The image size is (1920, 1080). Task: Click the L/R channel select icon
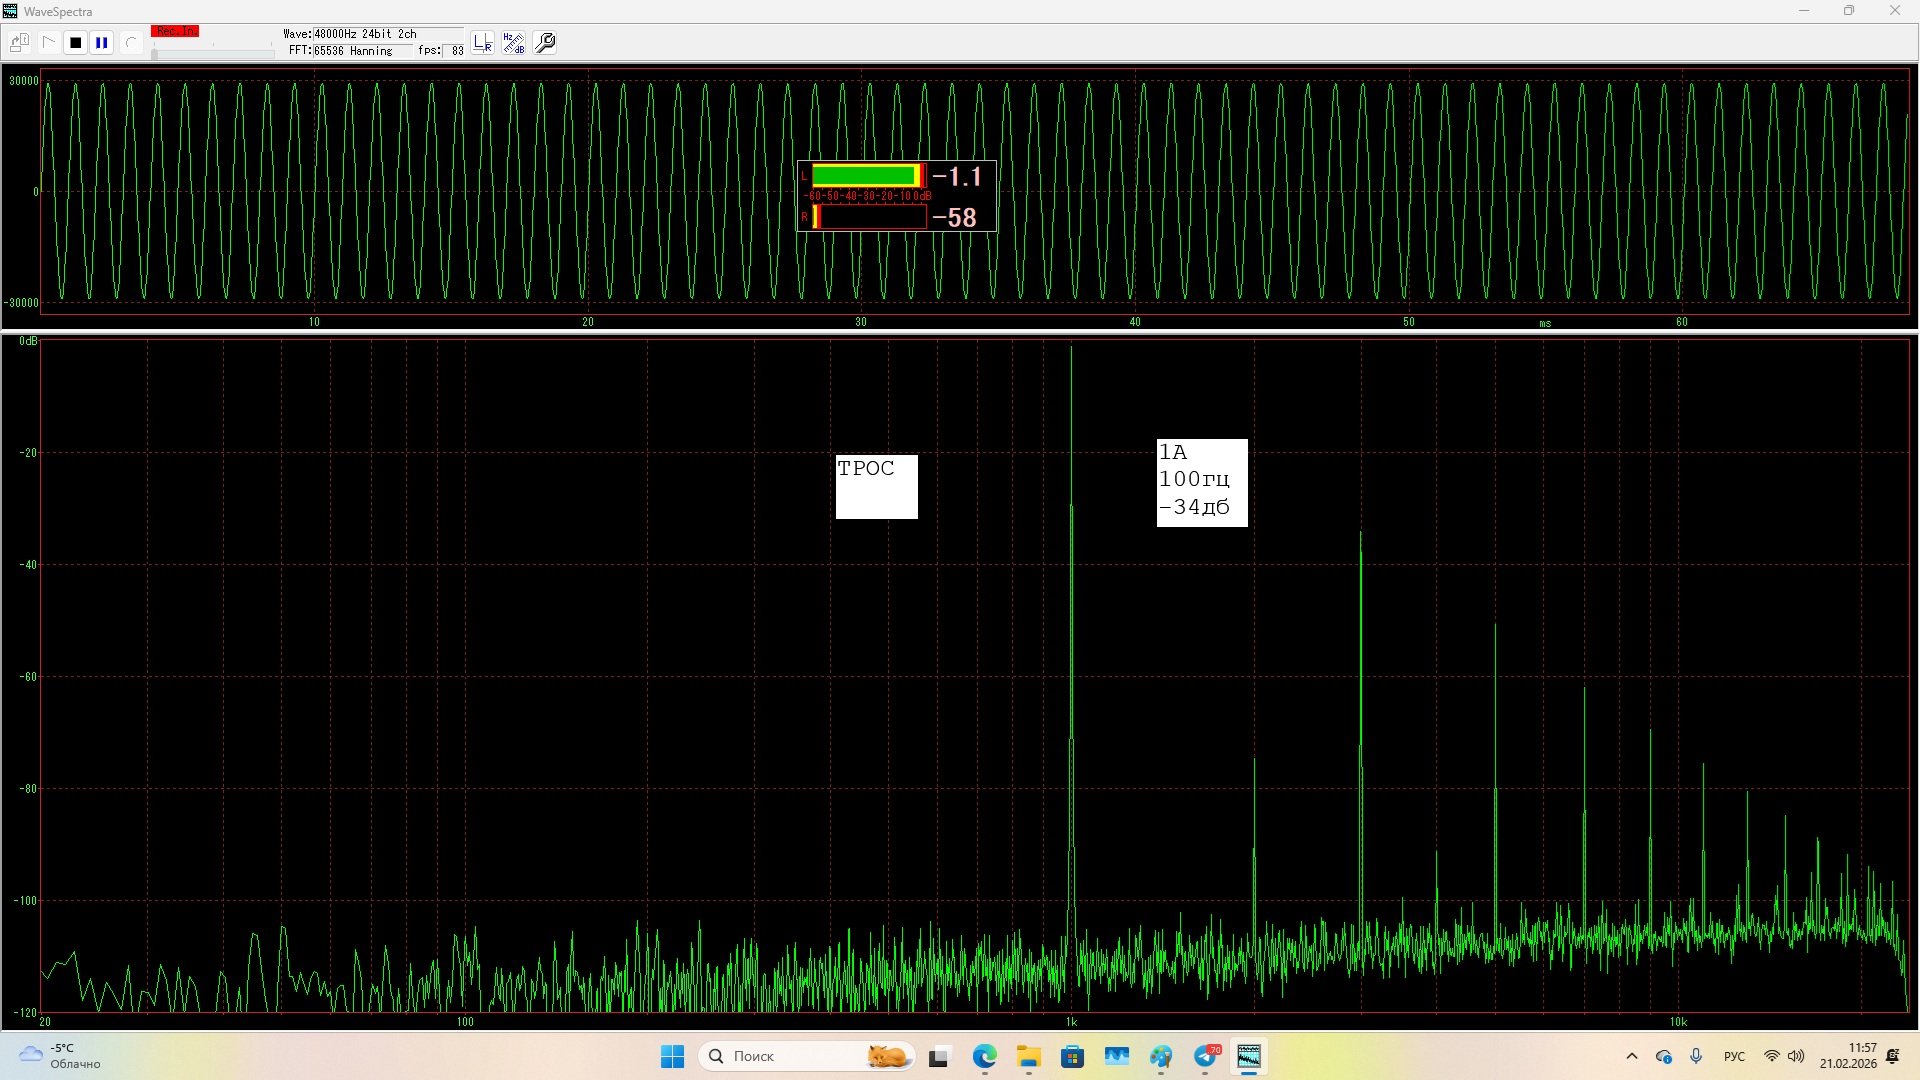[483, 43]
